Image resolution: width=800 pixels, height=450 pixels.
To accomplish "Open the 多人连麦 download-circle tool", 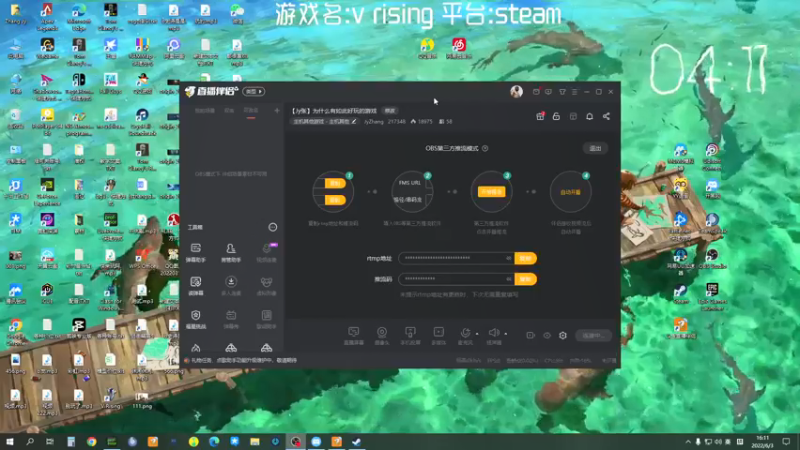I will (x=231, y=286).
